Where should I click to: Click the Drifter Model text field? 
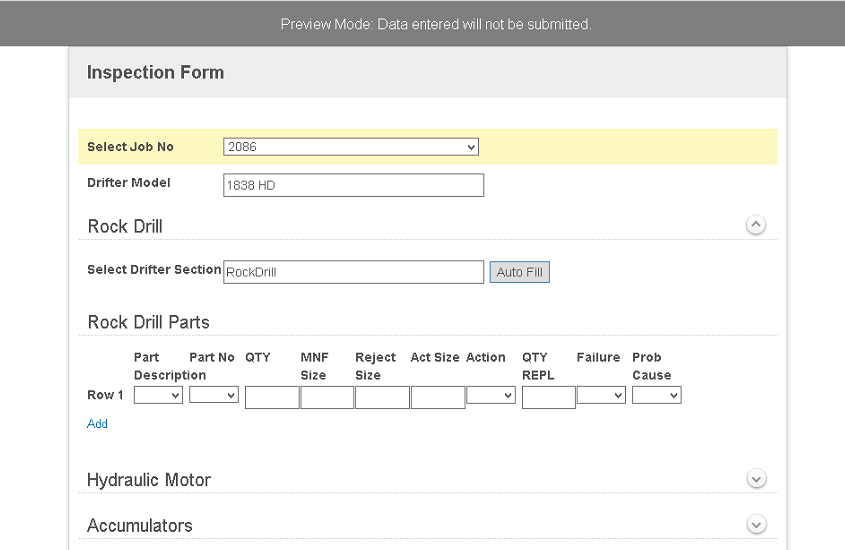353,185
